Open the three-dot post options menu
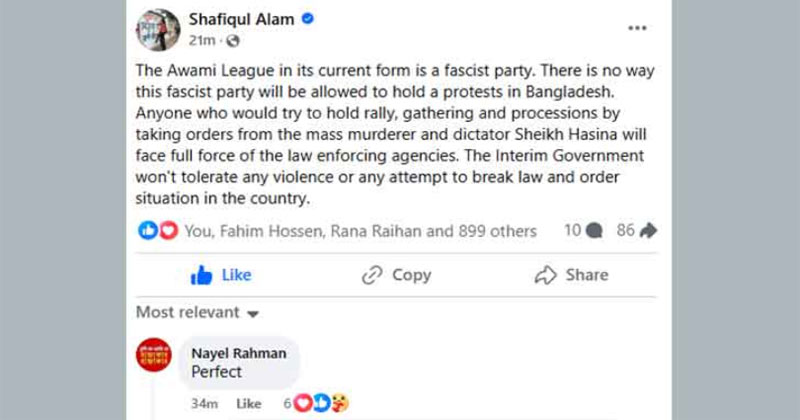 click(637, 29)
